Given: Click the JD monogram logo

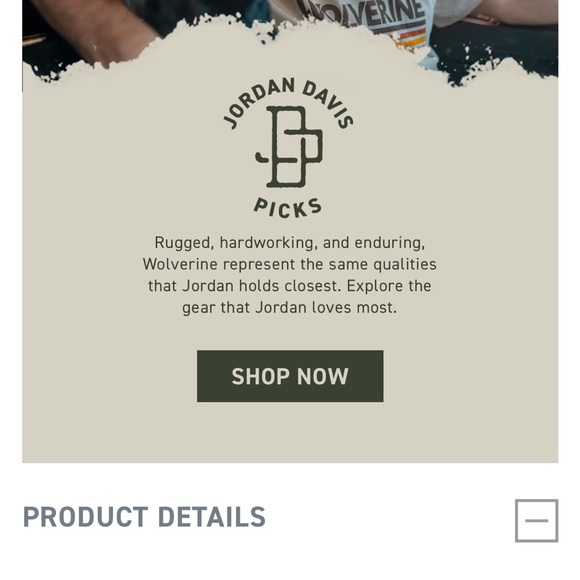Looking at the screenshot, I should 289,146.
